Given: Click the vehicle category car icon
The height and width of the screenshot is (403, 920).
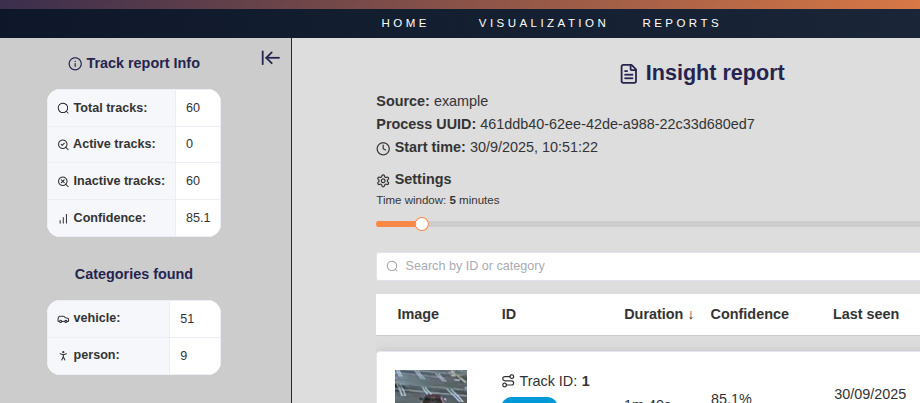Looking at the screenshot, I should (x=63, y=319).
